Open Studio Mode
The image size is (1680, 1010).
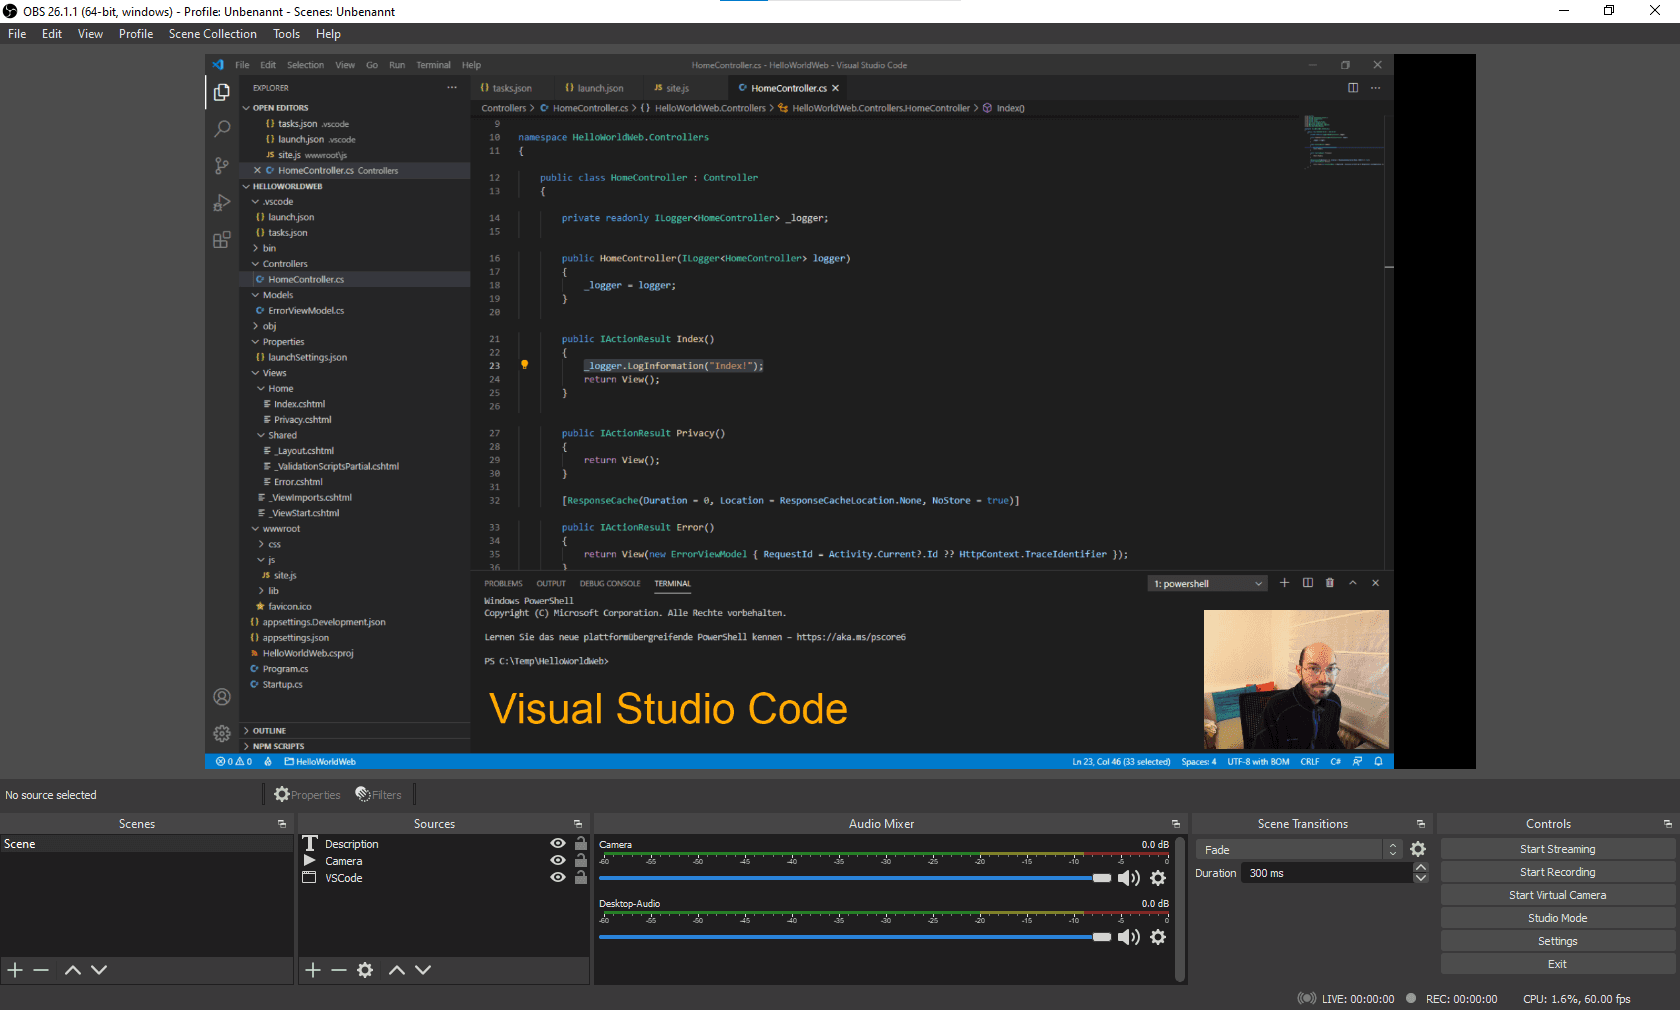coord(1557,918)
